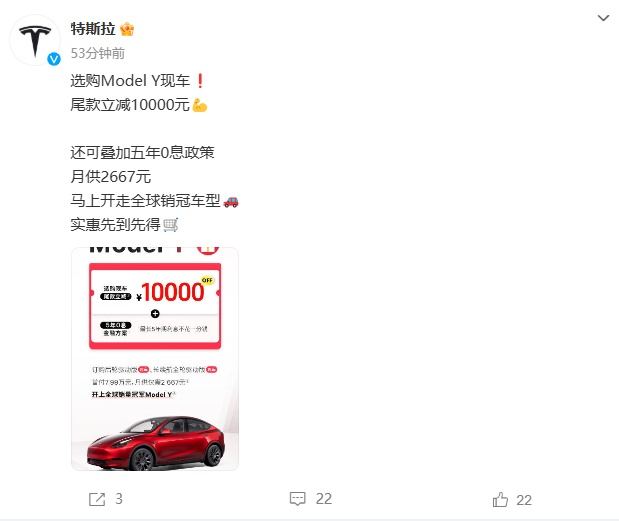Click the blue verified badge on avatar
Screen dimensions: 619x521
54,59
